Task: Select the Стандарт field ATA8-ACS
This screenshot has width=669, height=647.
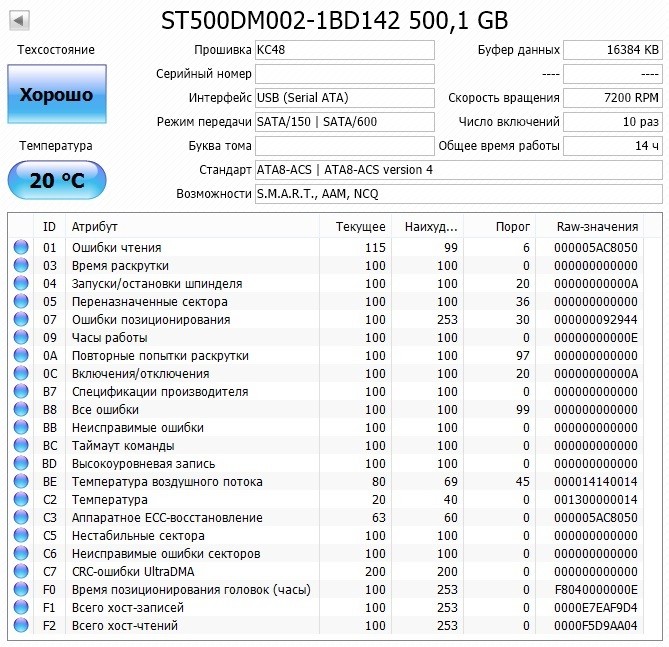Action: tap(459, 170)
